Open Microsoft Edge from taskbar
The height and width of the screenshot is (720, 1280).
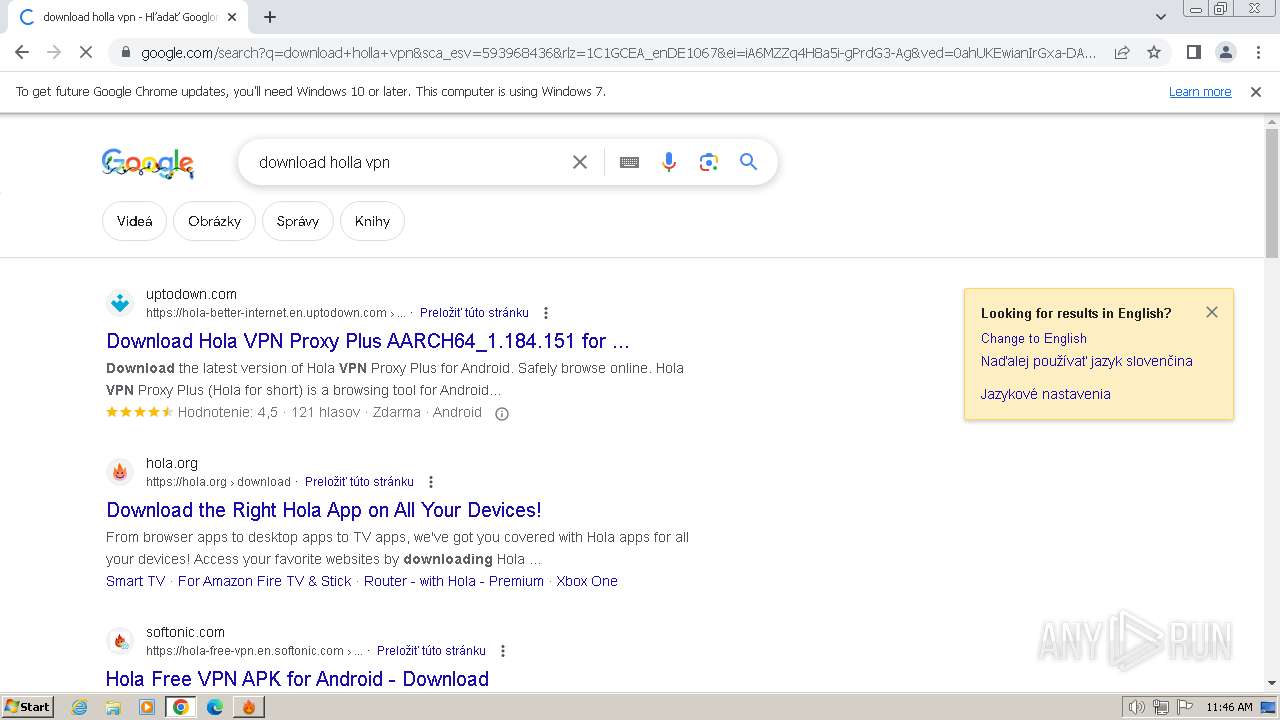(215, 707)
